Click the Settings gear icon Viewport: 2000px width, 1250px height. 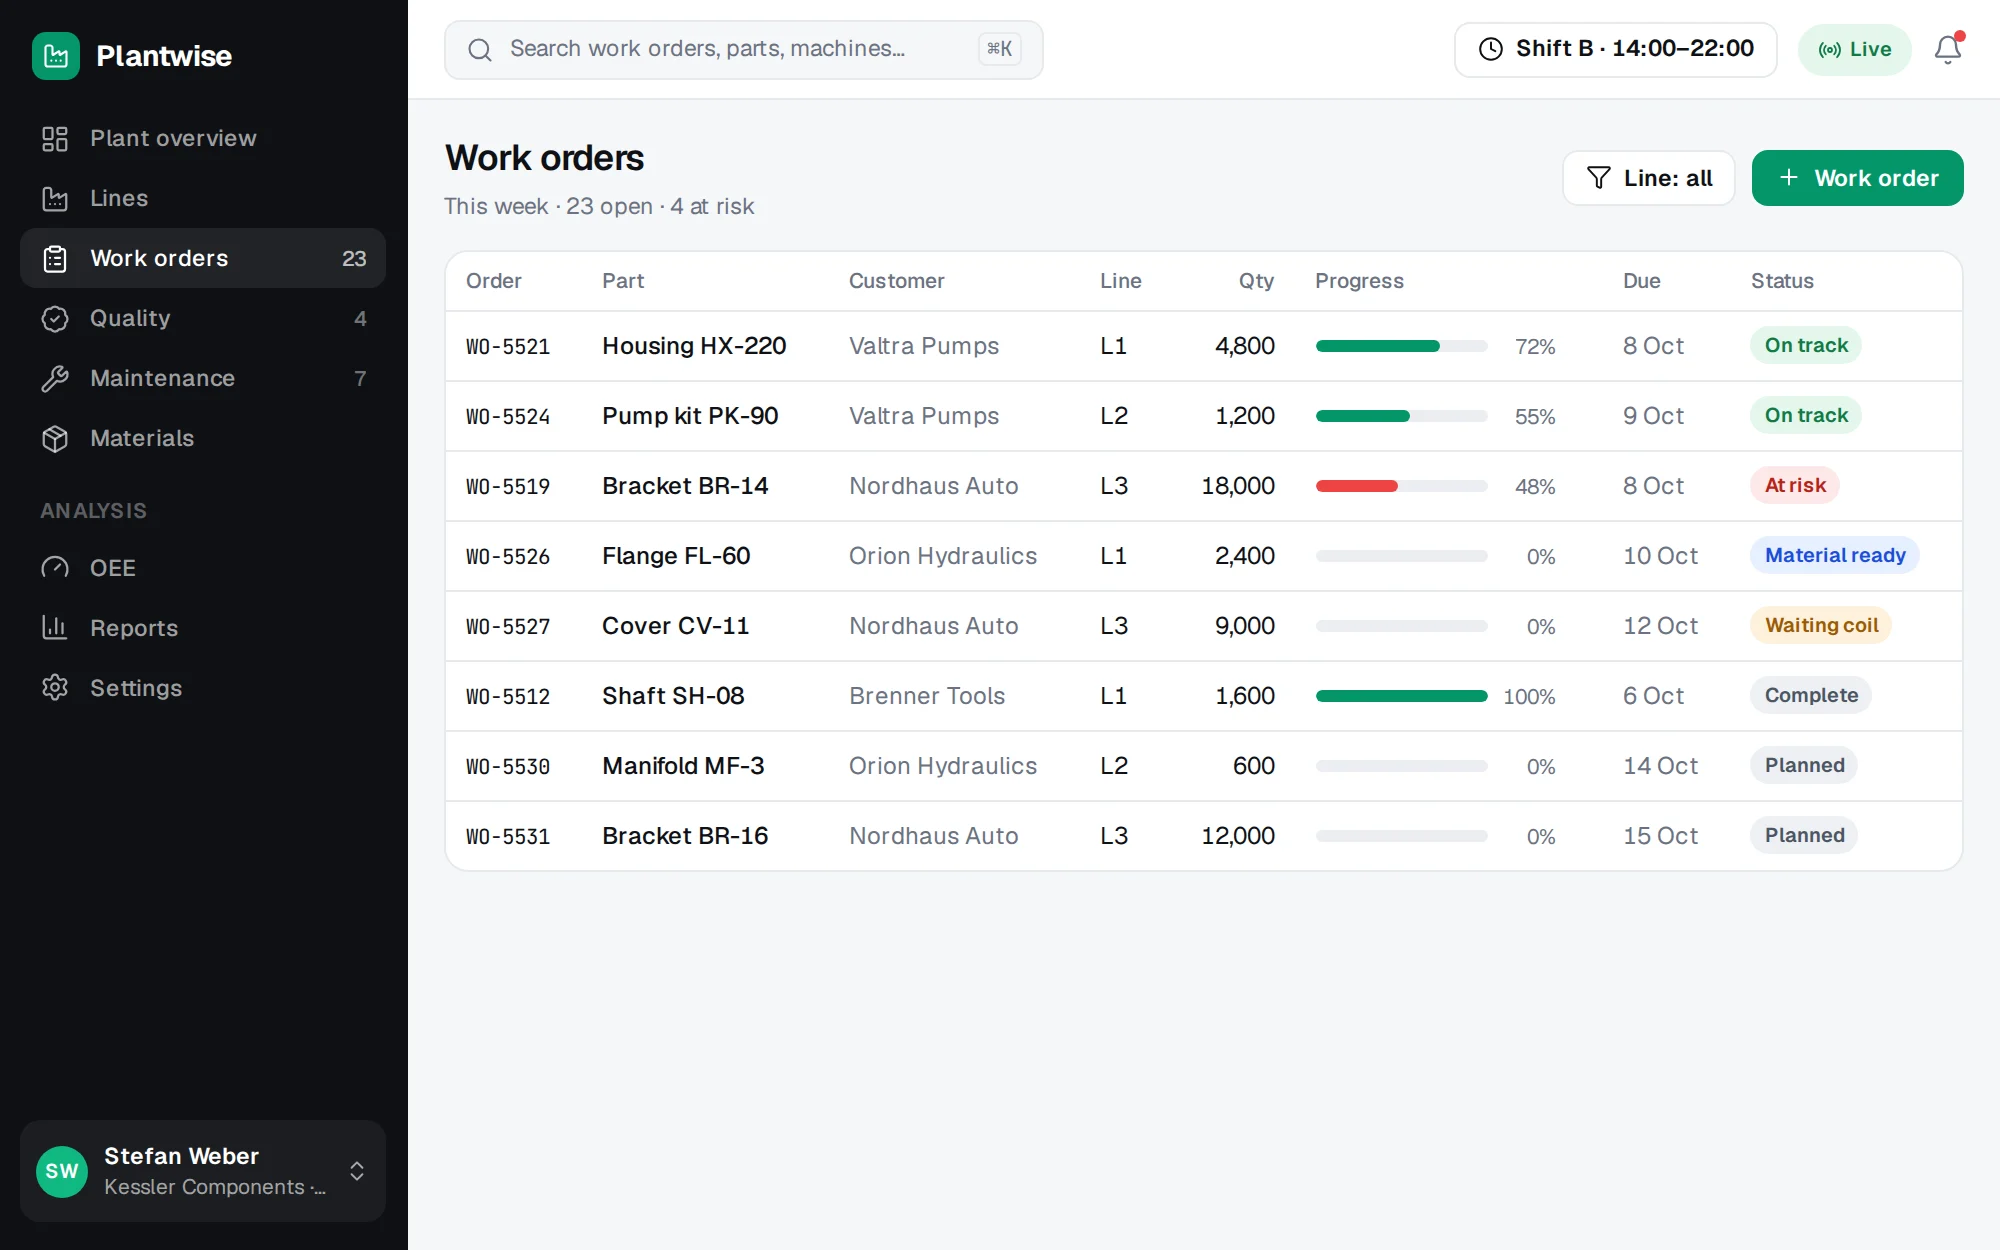pyautogui.click(x=55, y=688)
